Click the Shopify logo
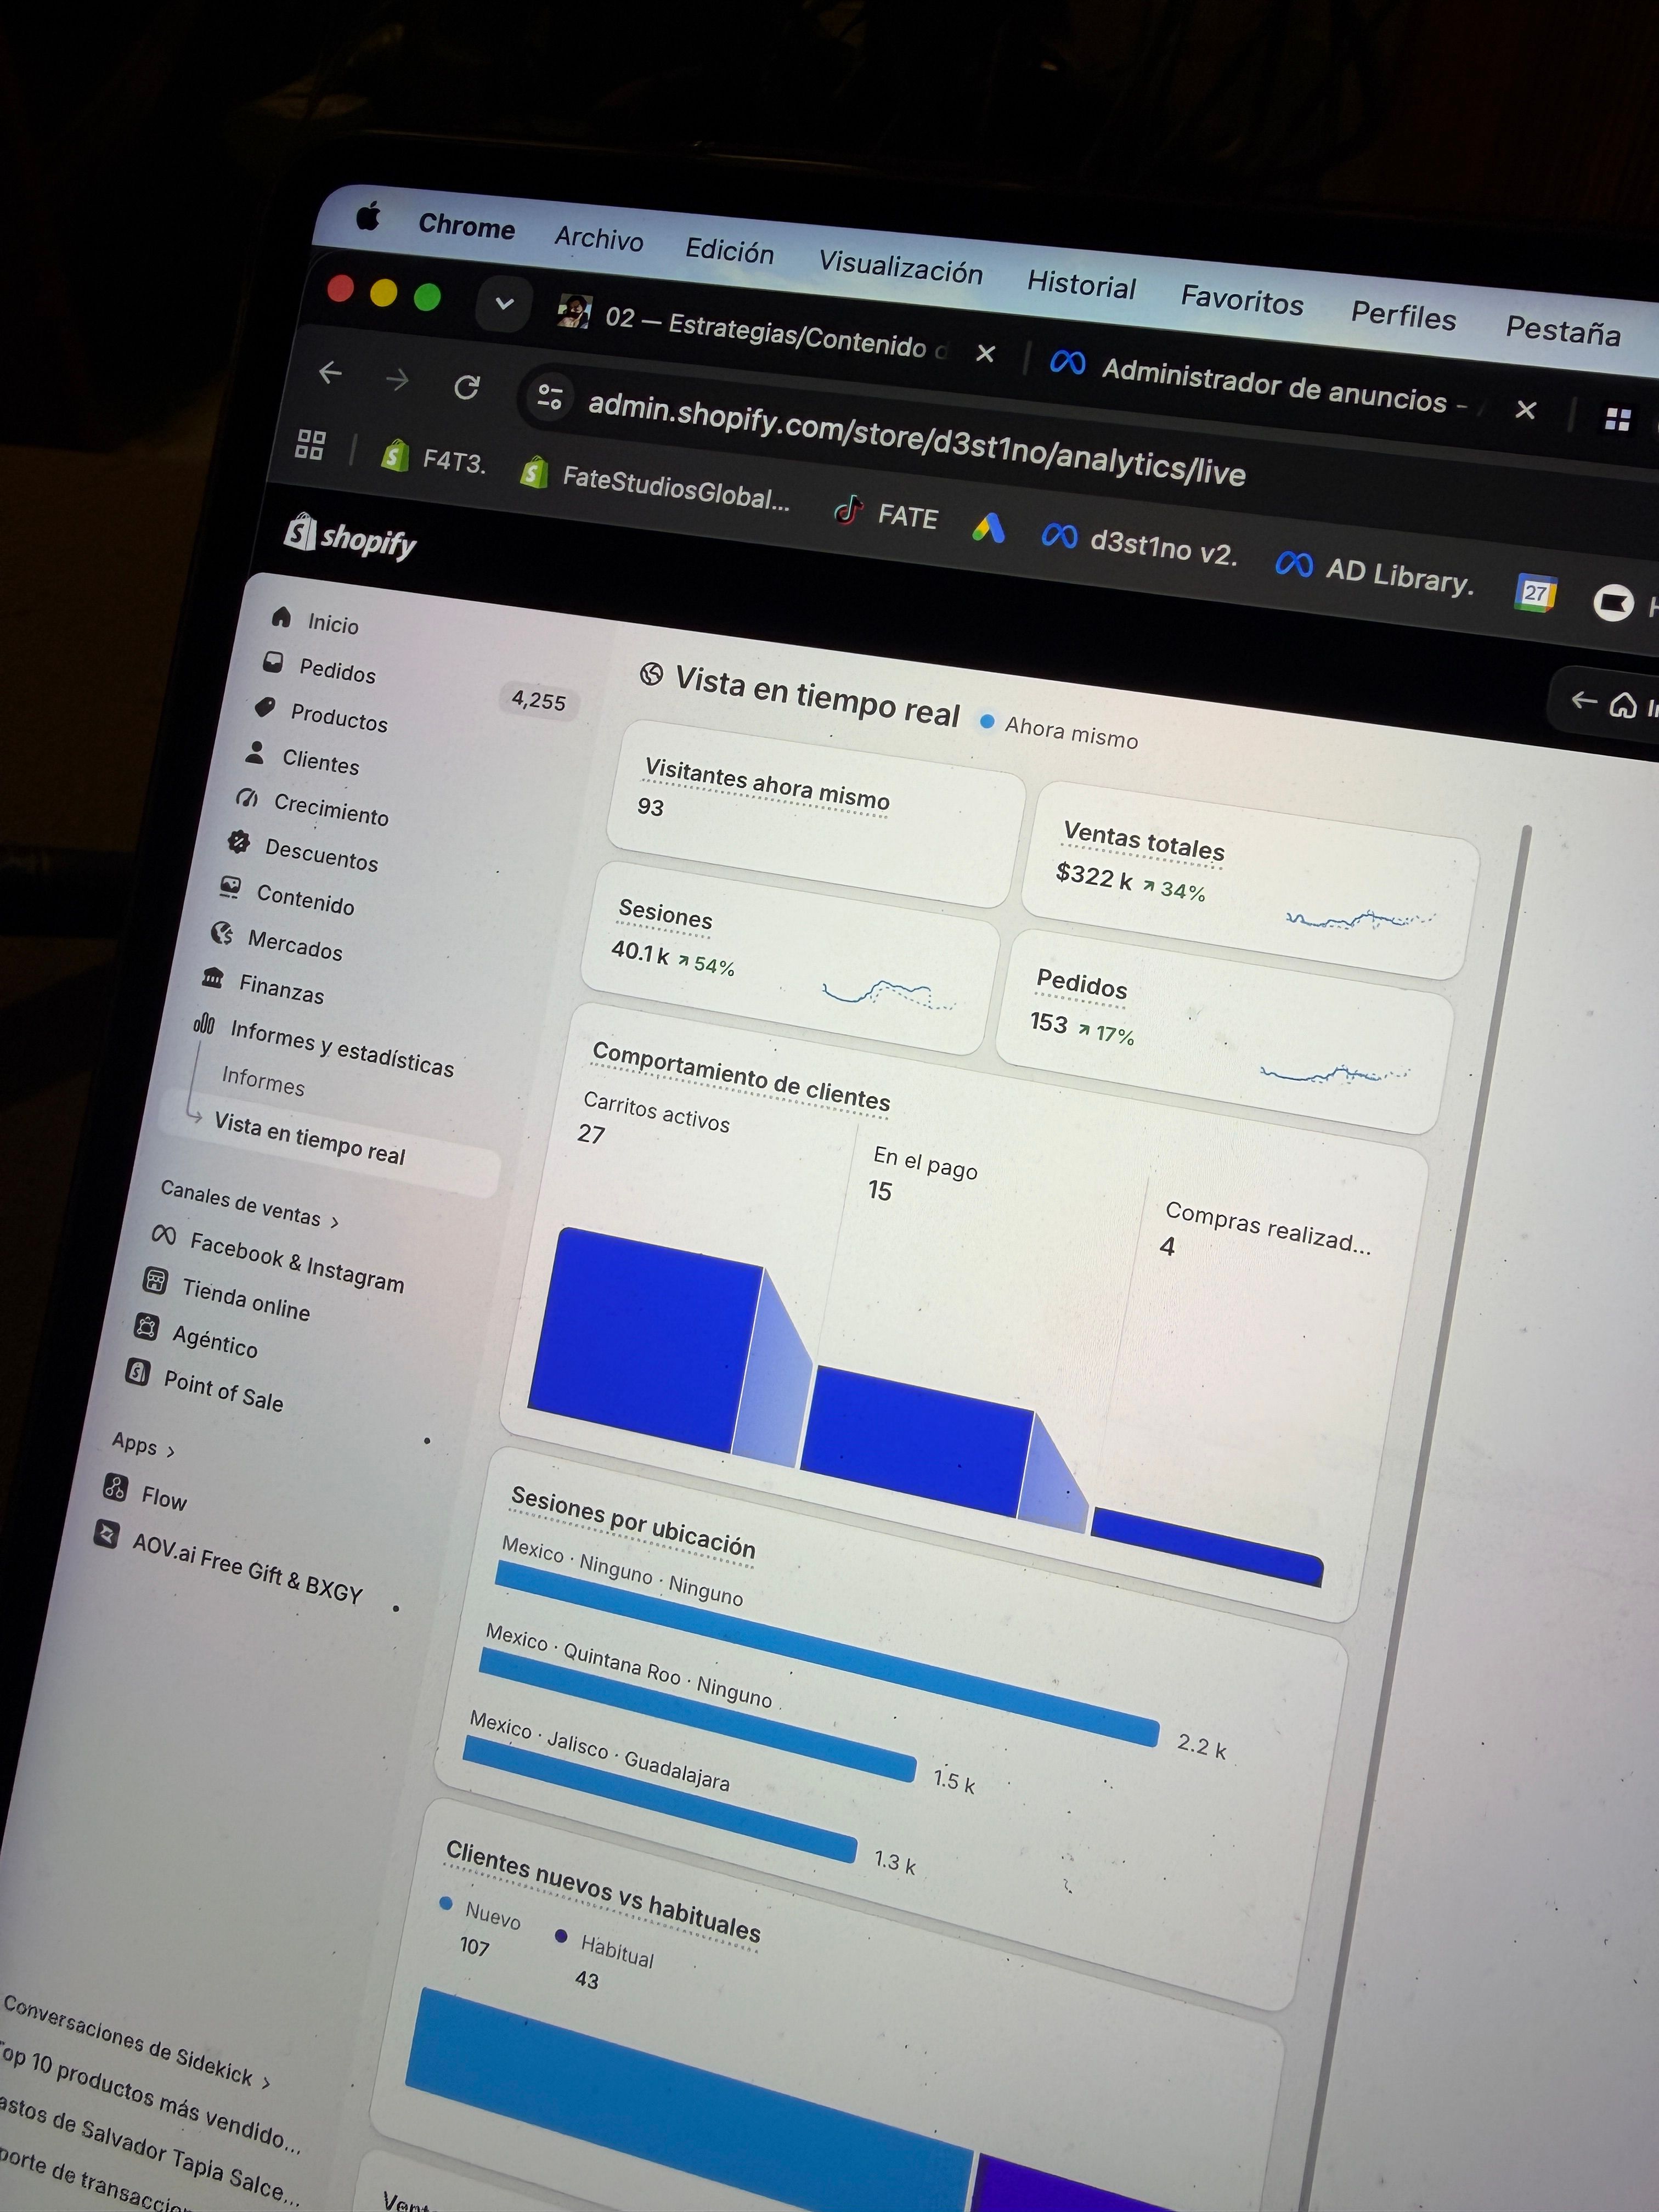 pyautogui.click(x=349, y=537)
